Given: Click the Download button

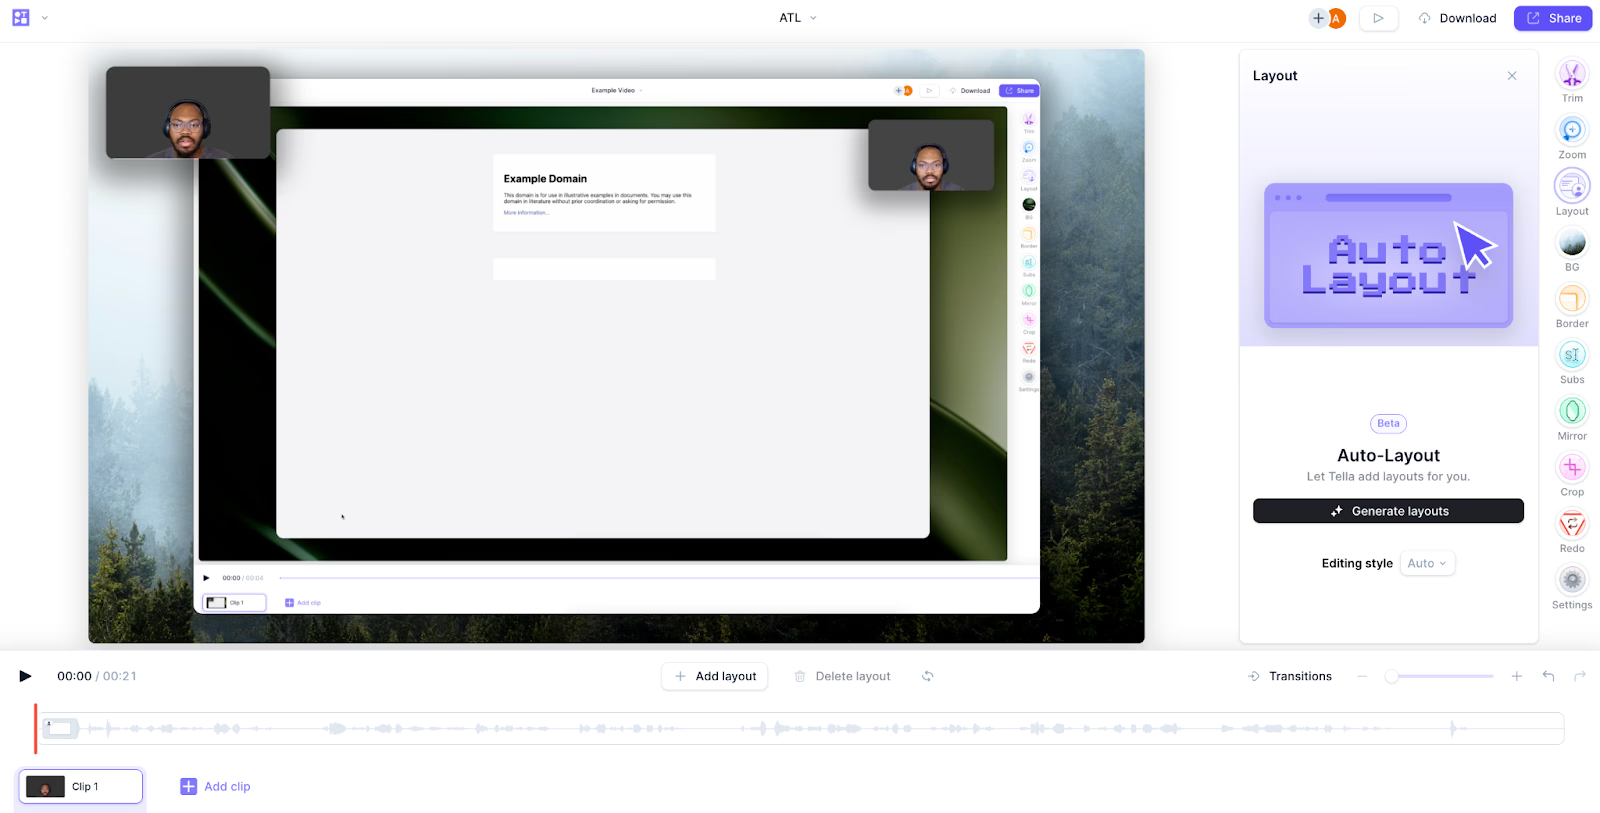Looking at the screenshot, I should [x=1458, y=18].
